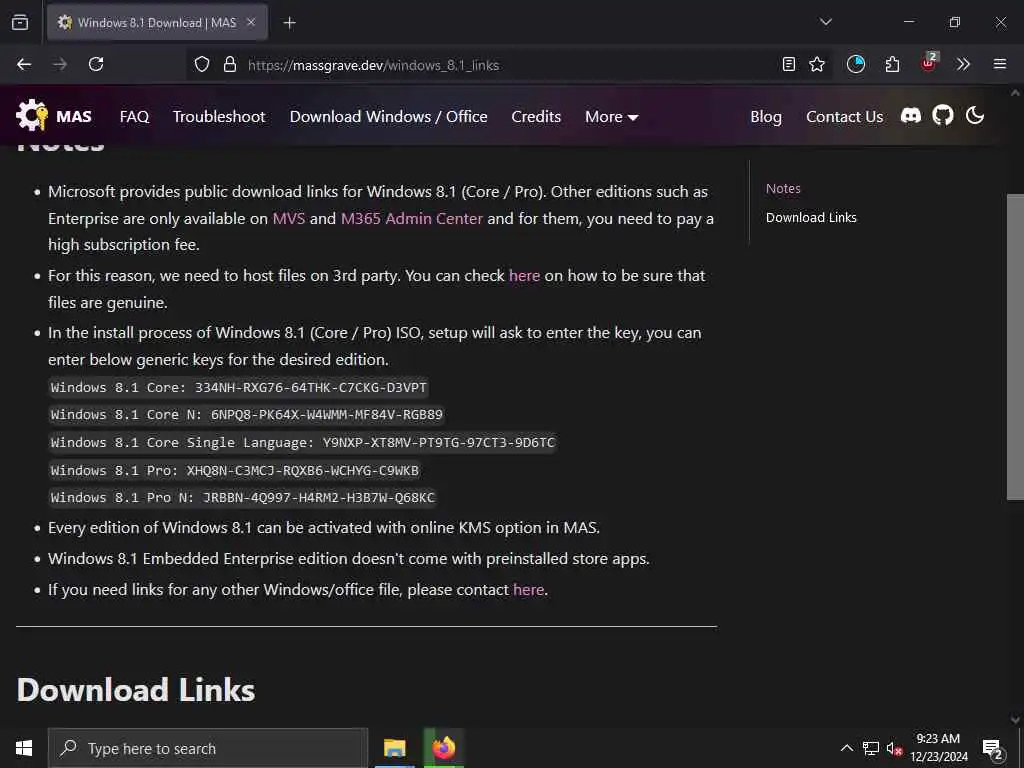Close the Windows 8.1 Download tab

[251, 22]
